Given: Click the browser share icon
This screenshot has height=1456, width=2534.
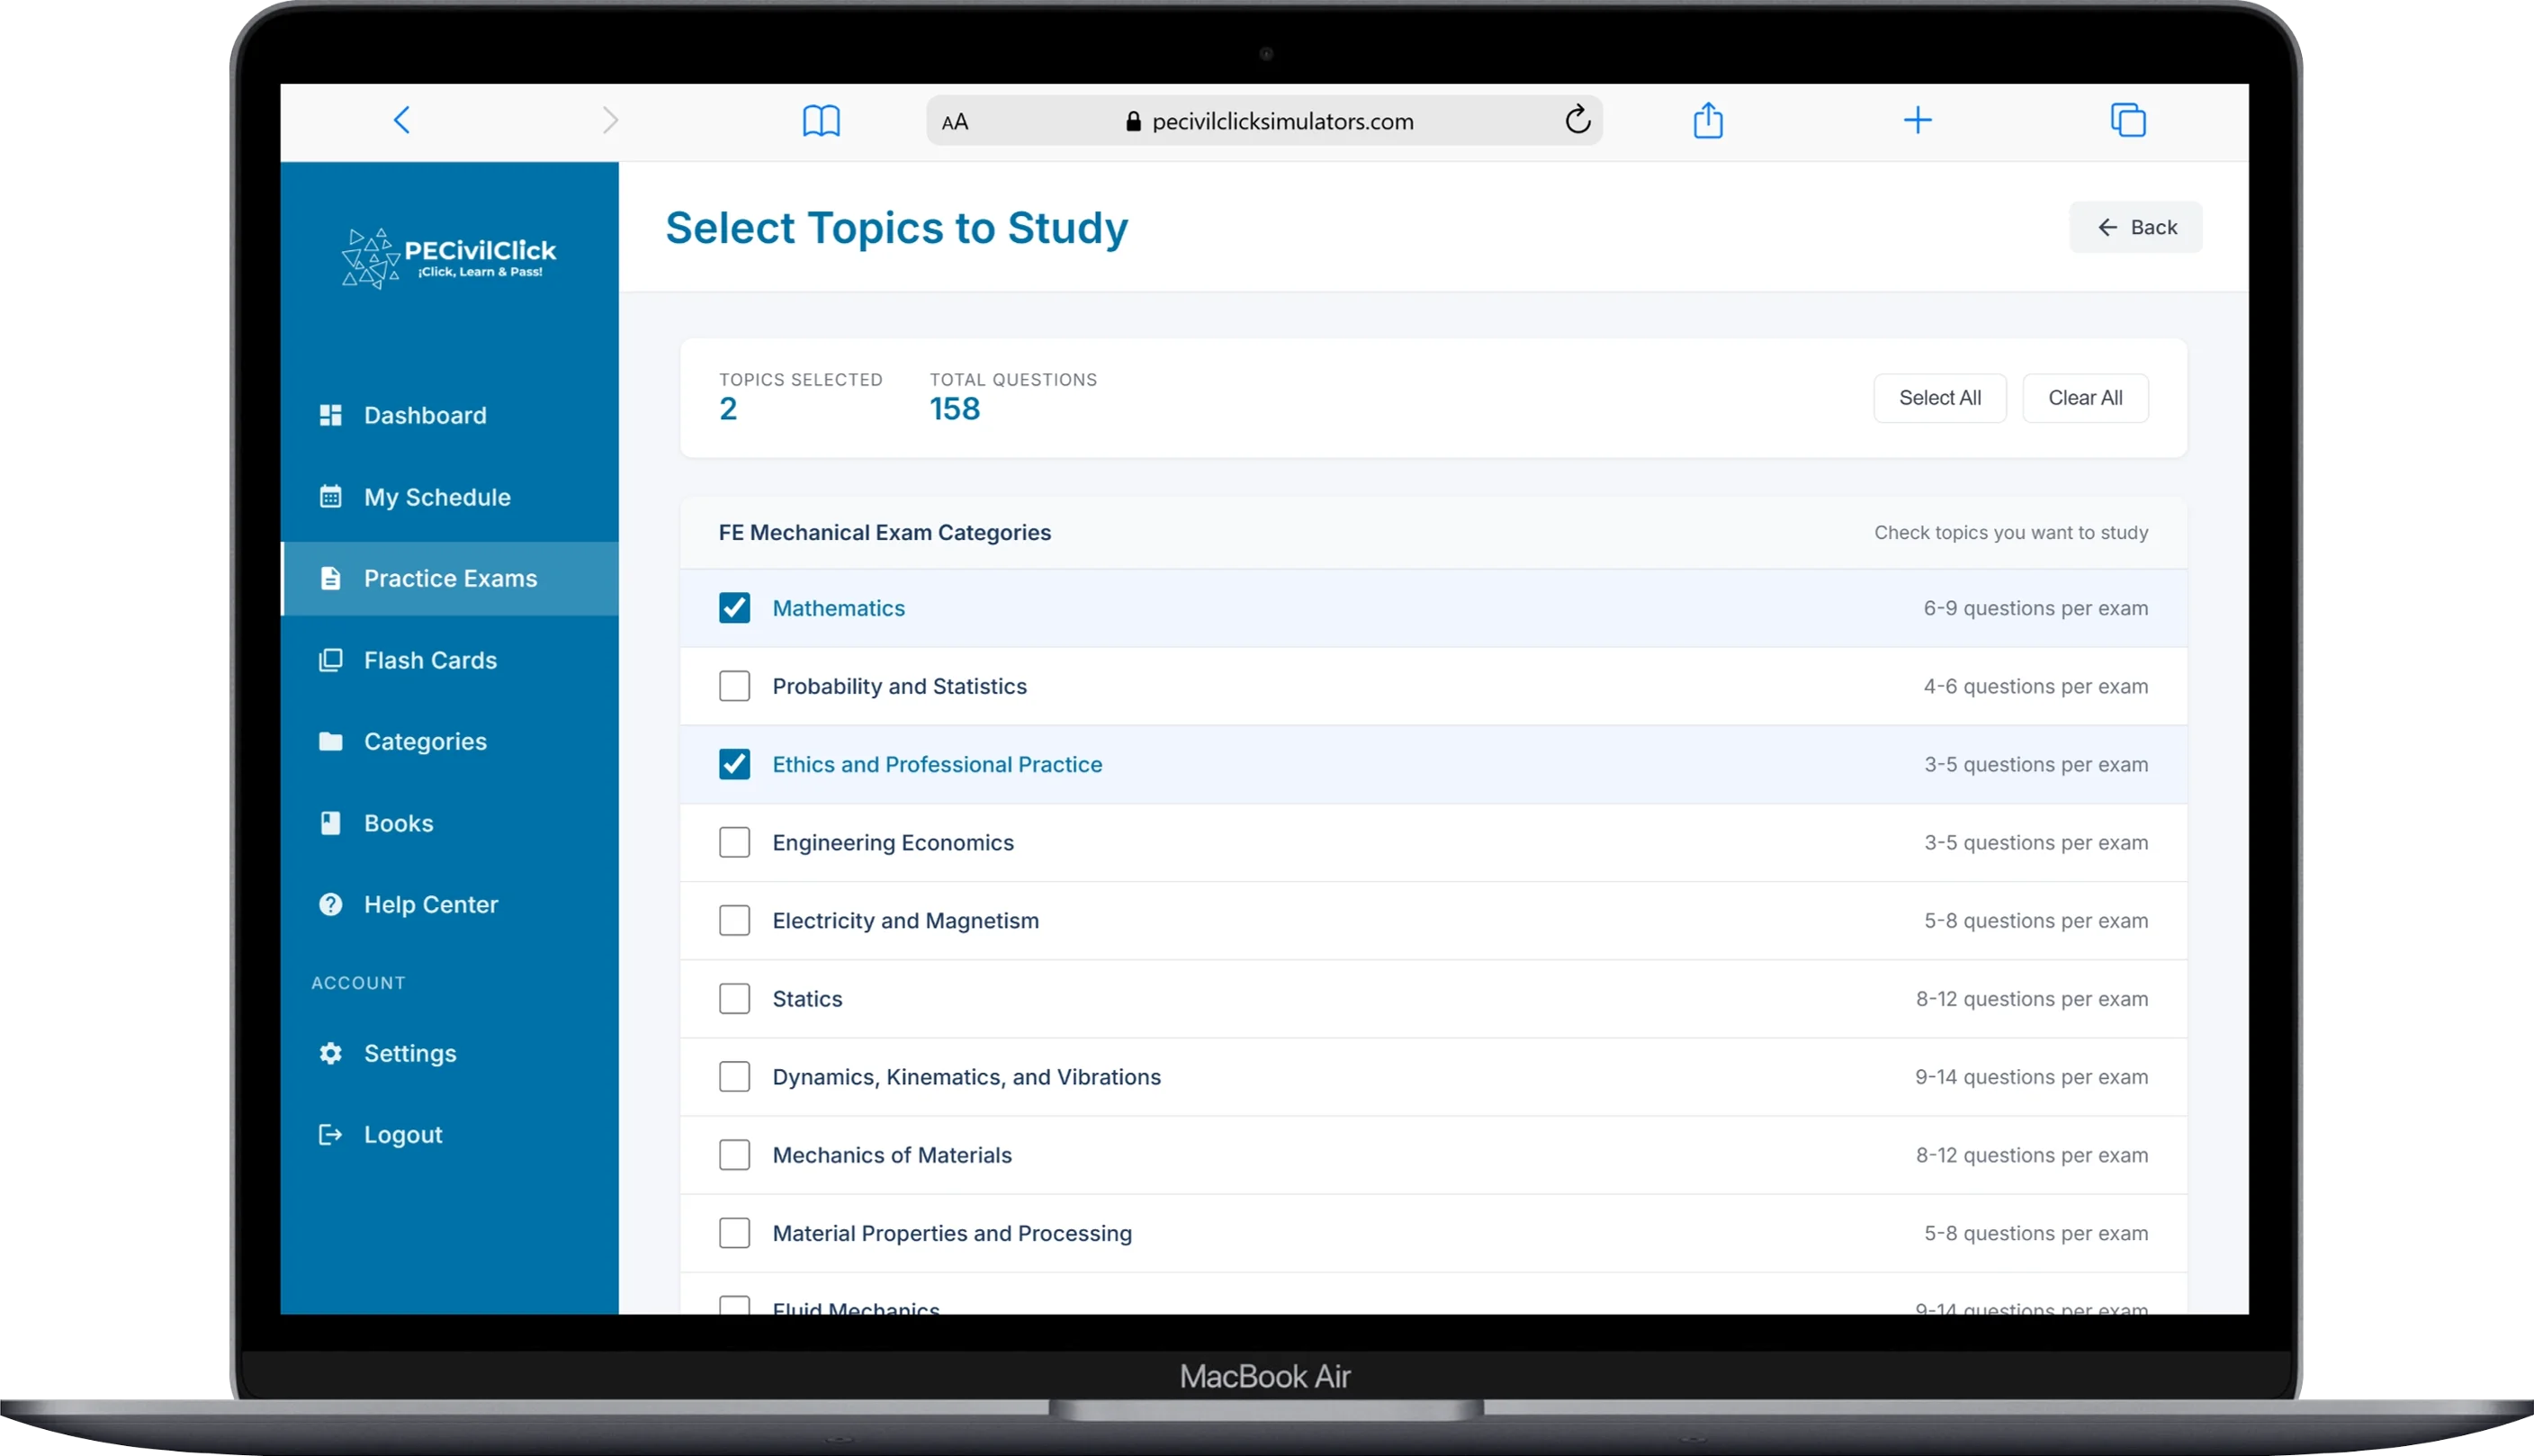Looking at the screenshot, I should tap(1708, 120).
